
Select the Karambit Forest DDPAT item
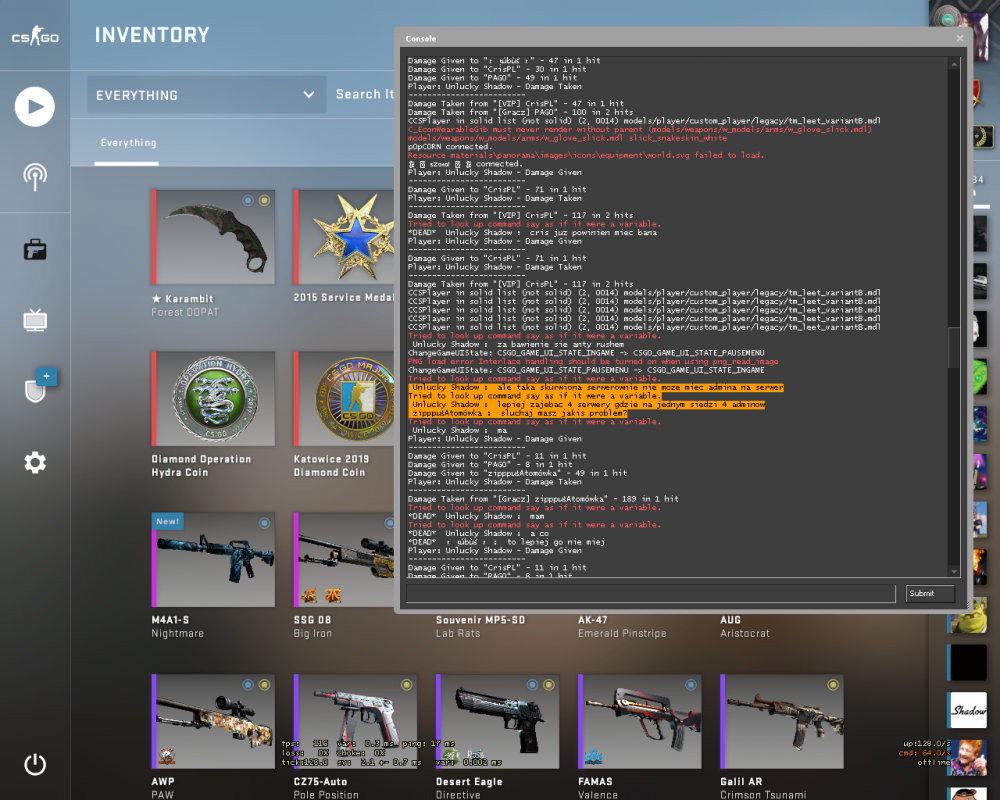[x=213, y=253]
